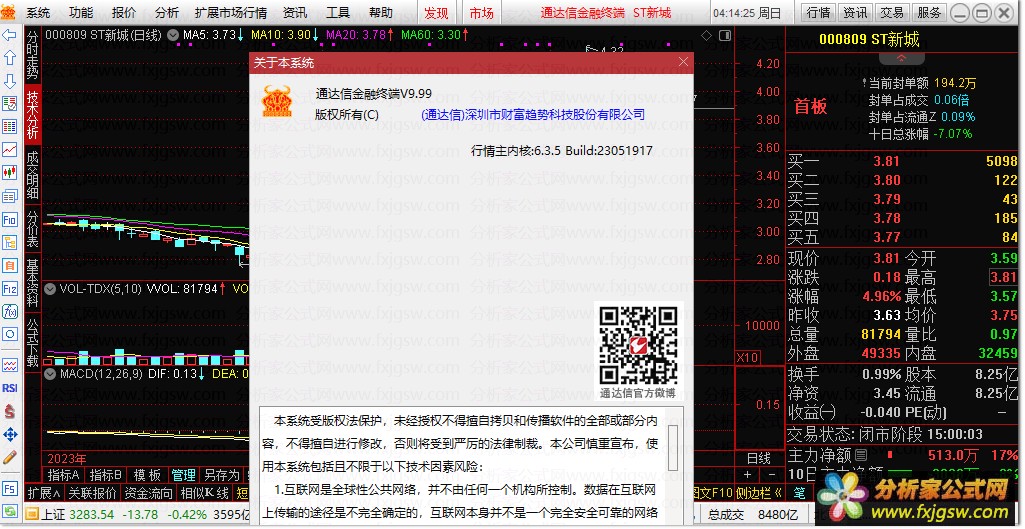Click the F12 trading icon
Screen dimensions: 1025x529
(x=10, y=288)
